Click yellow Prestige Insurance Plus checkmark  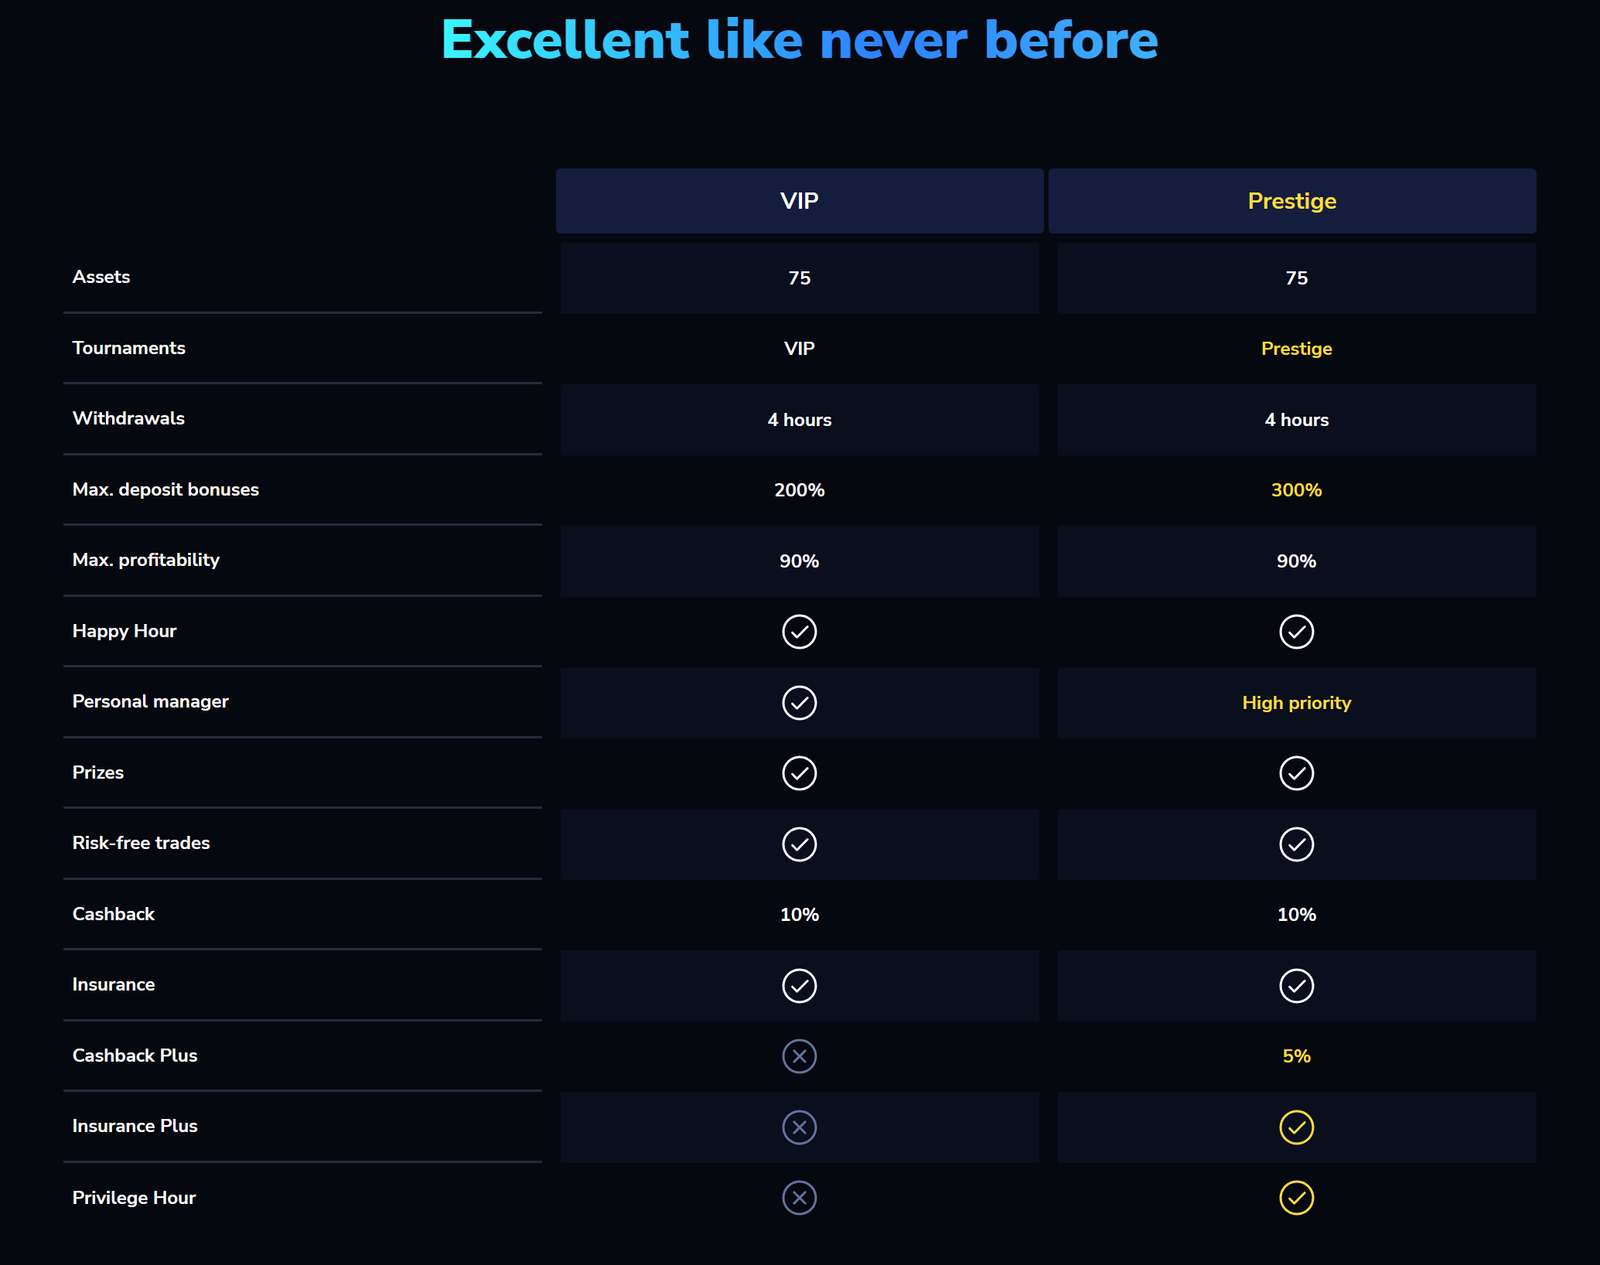pos(1296,1127)
